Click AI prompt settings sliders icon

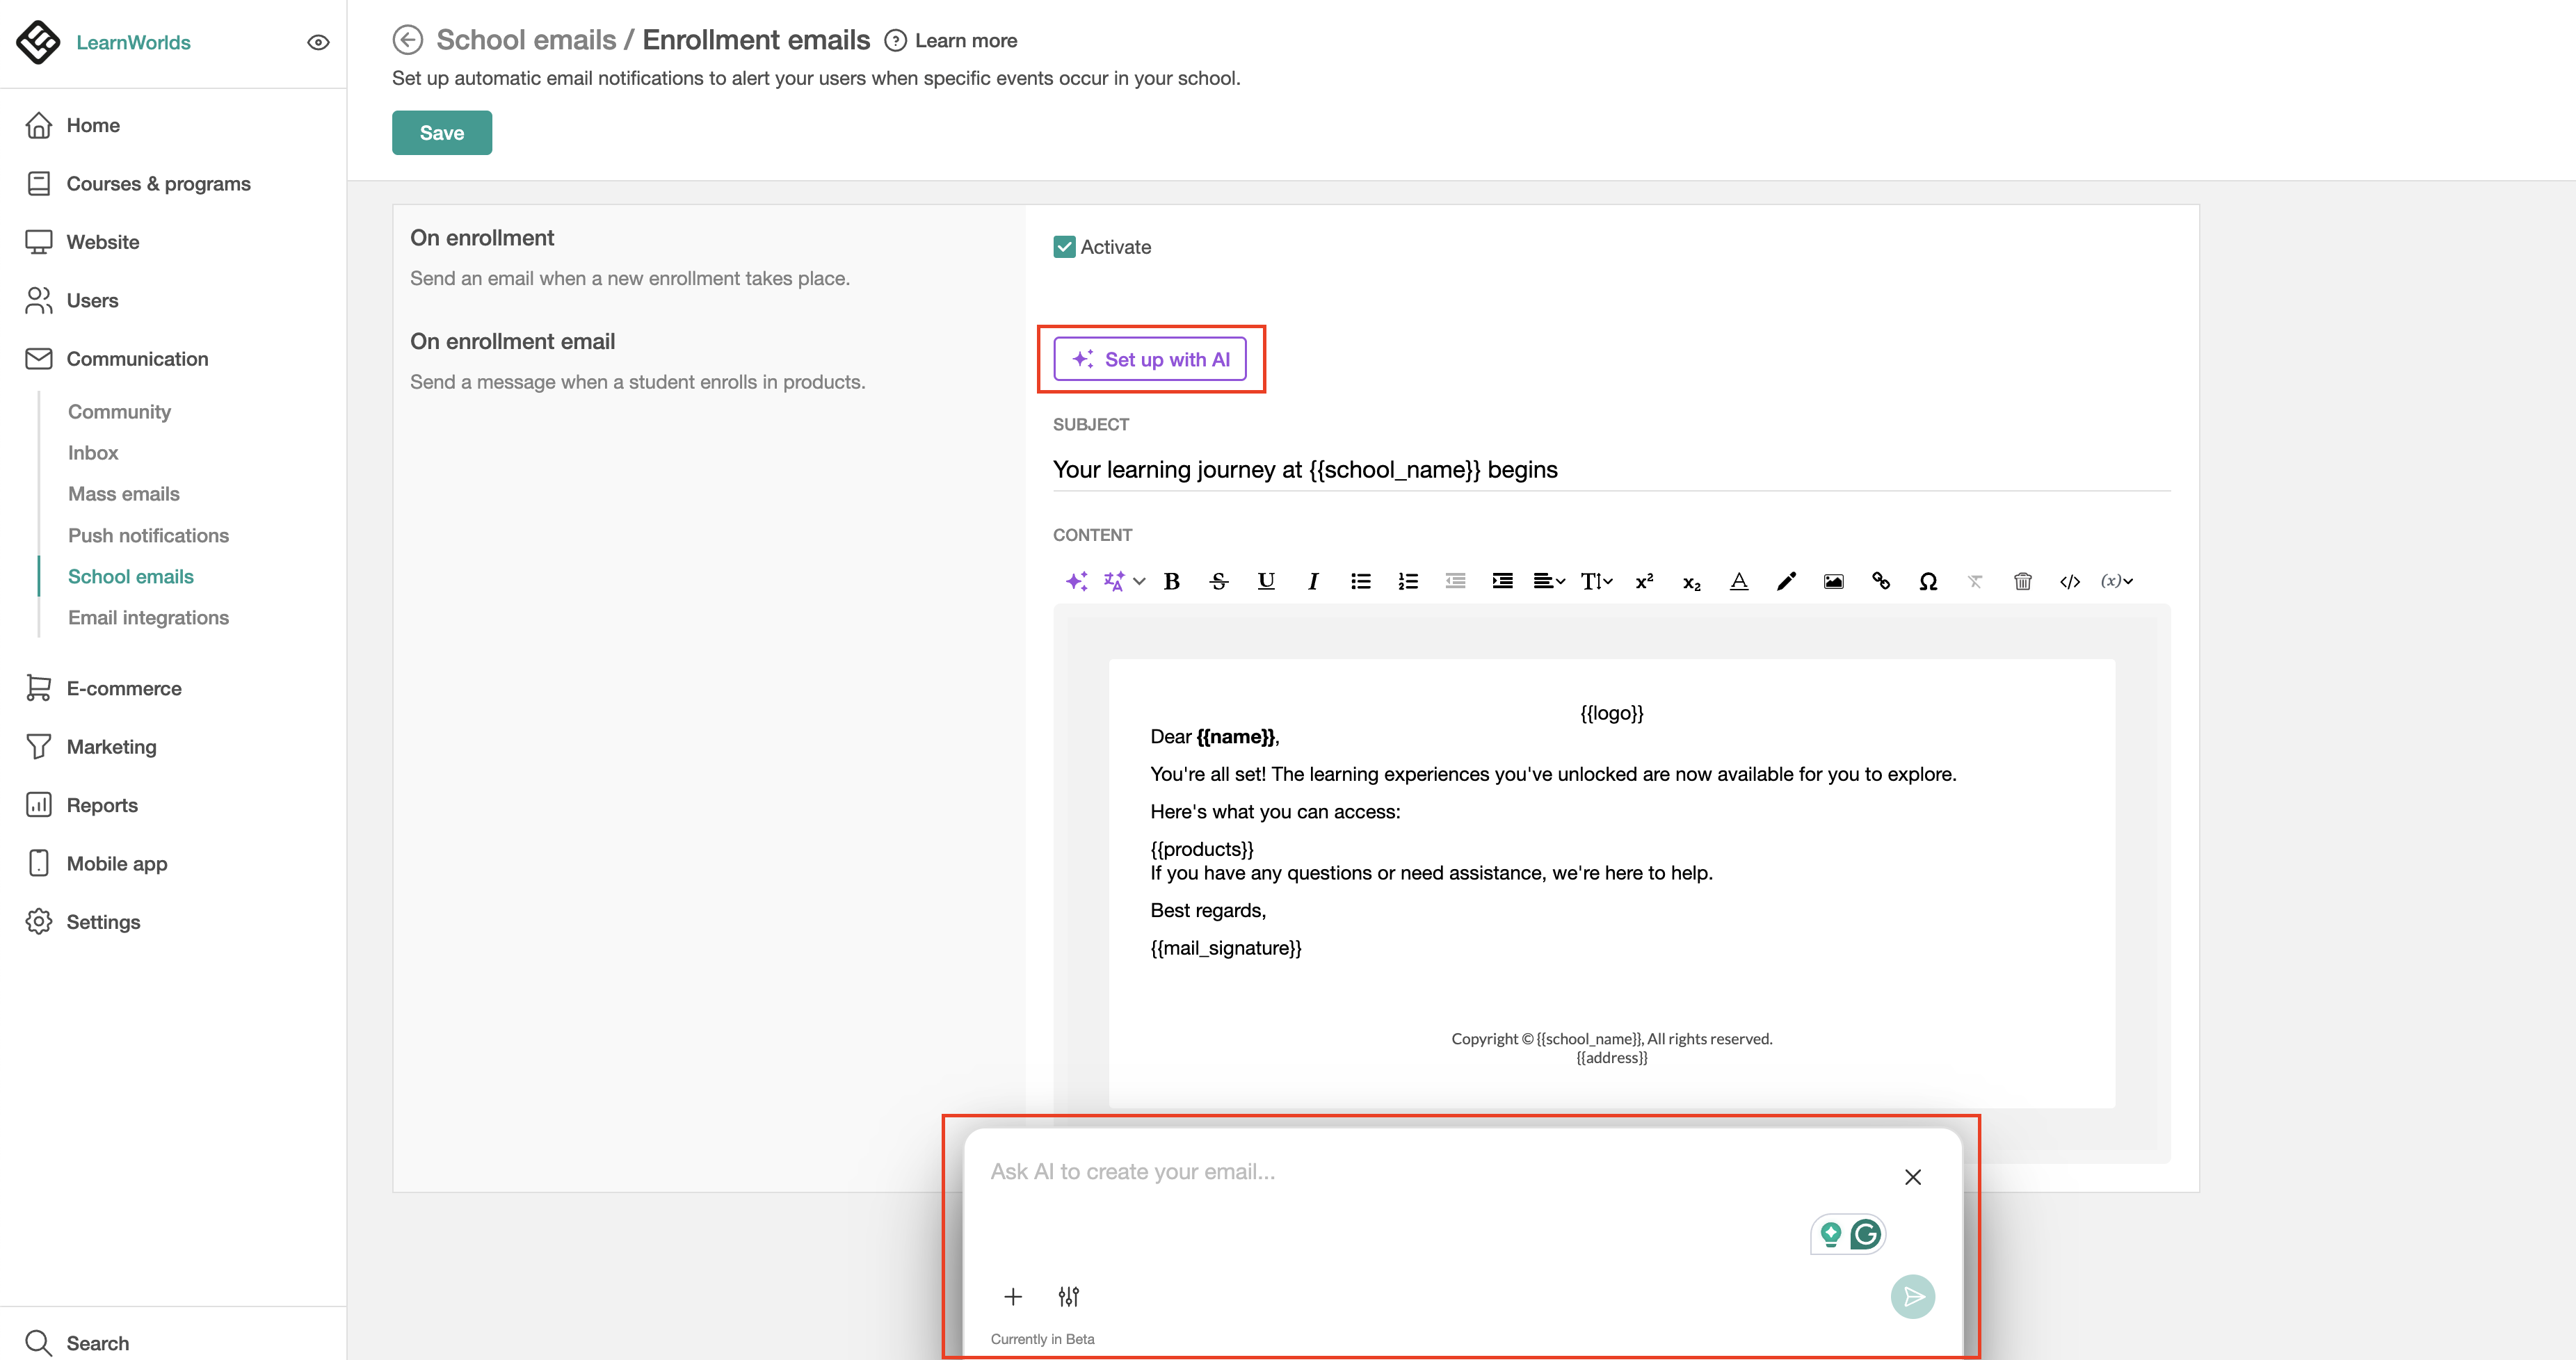pyautogui.click(x=1068, y=1296)
